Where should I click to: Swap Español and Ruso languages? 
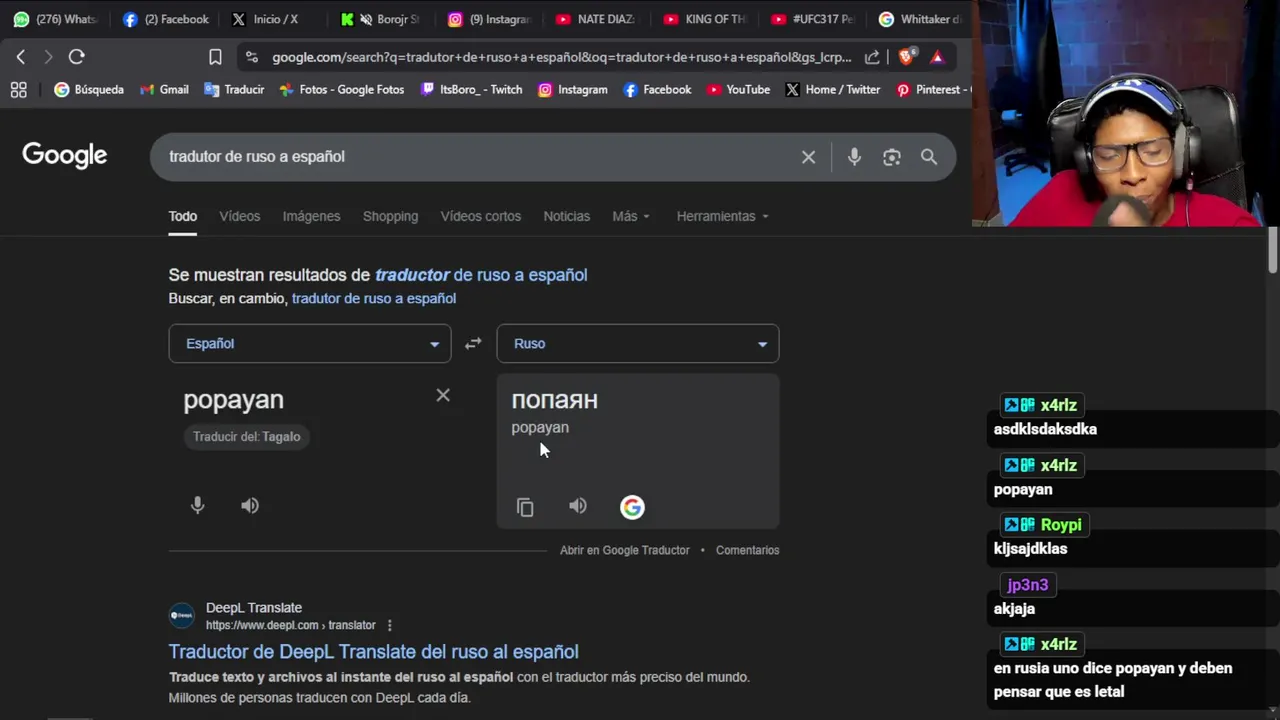tap(473, 343)
